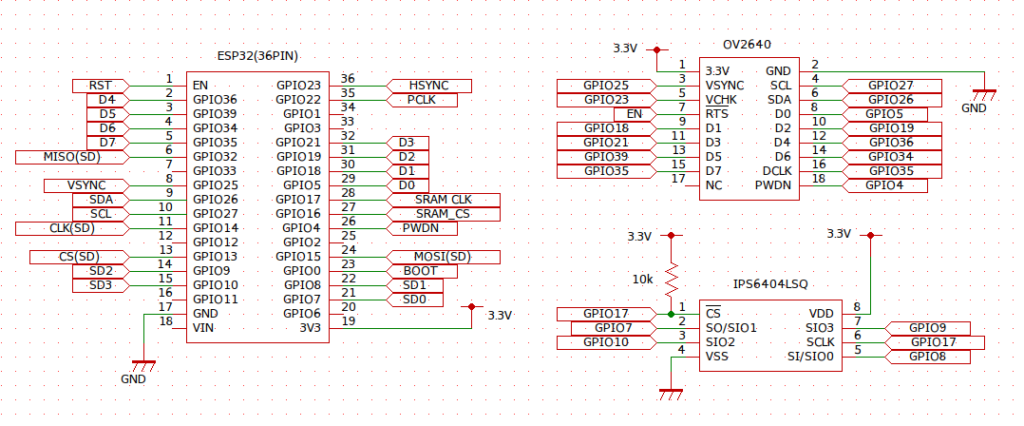Click the junction dot at the CS pin wire
This screenshot has height=426, width=1024.
point(671,314)
